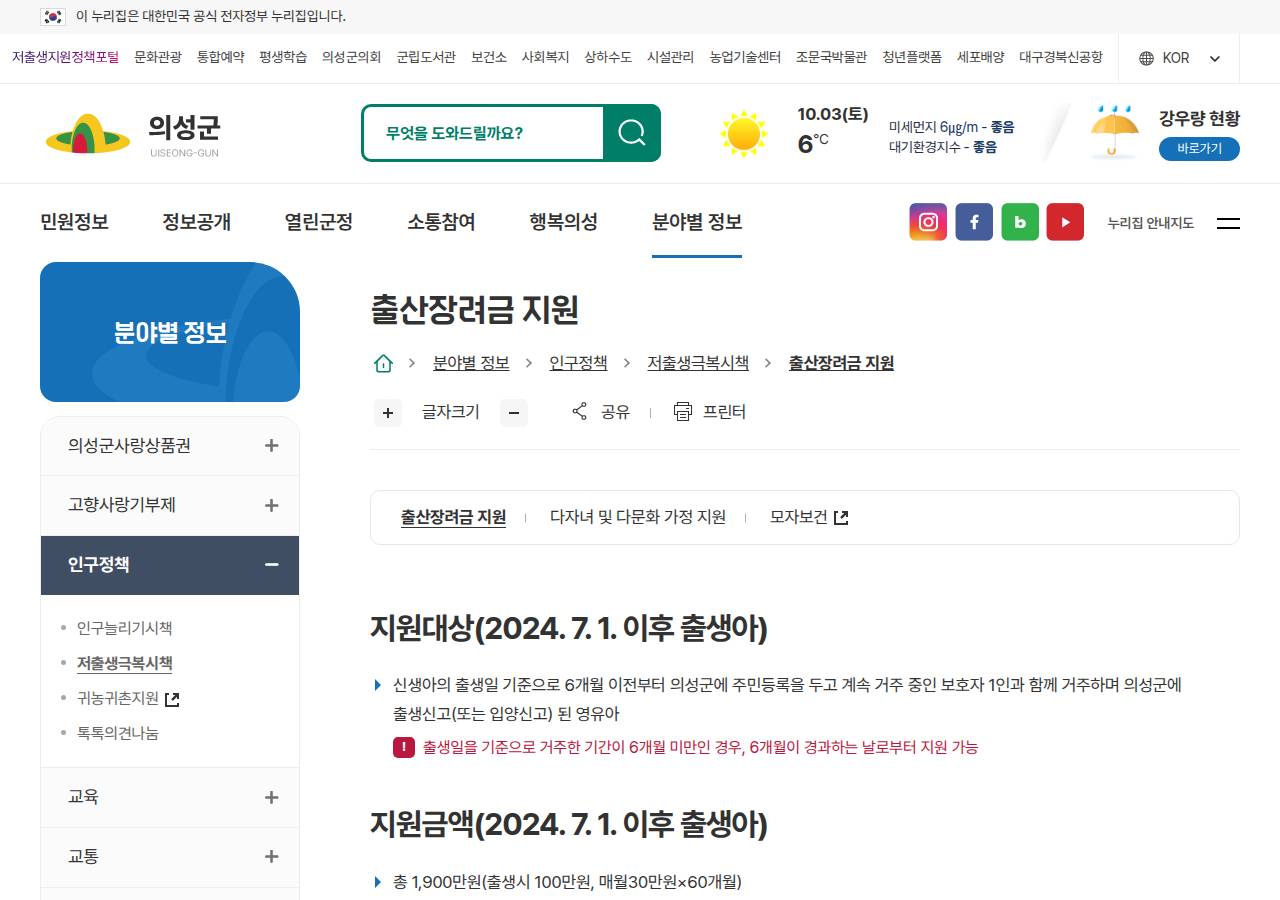Open the Facebook icon link

pyautogui.click(x=974, y=222)
